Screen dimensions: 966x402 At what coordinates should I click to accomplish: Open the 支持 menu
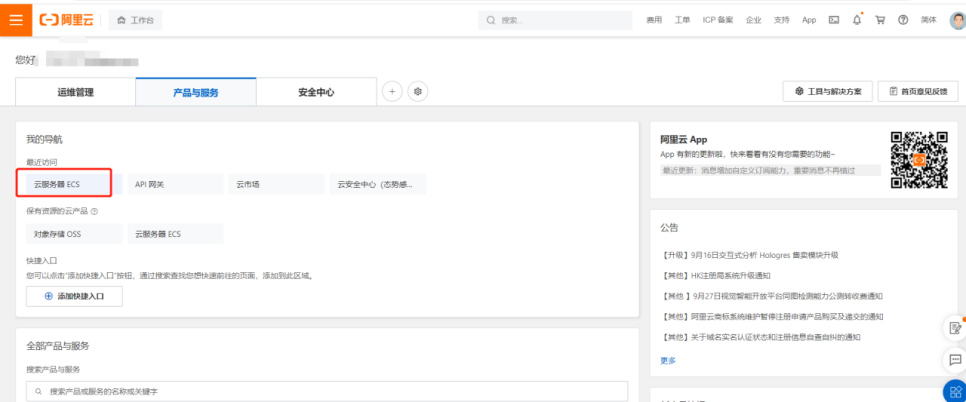[781, 20]
